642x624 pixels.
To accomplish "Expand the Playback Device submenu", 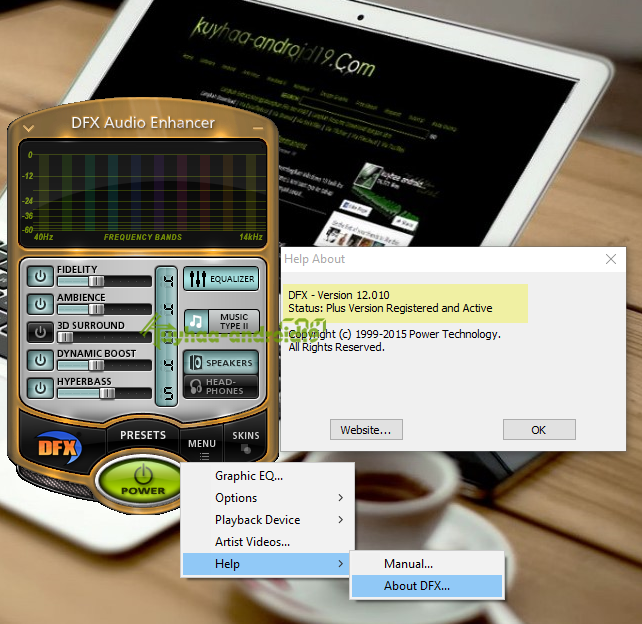I will [x=268, y=520].
